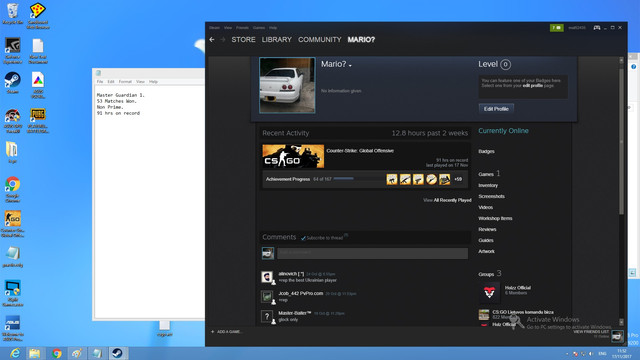Open Jcob_442 PvPro.com commenter avatar

click(x=267, y=297)
